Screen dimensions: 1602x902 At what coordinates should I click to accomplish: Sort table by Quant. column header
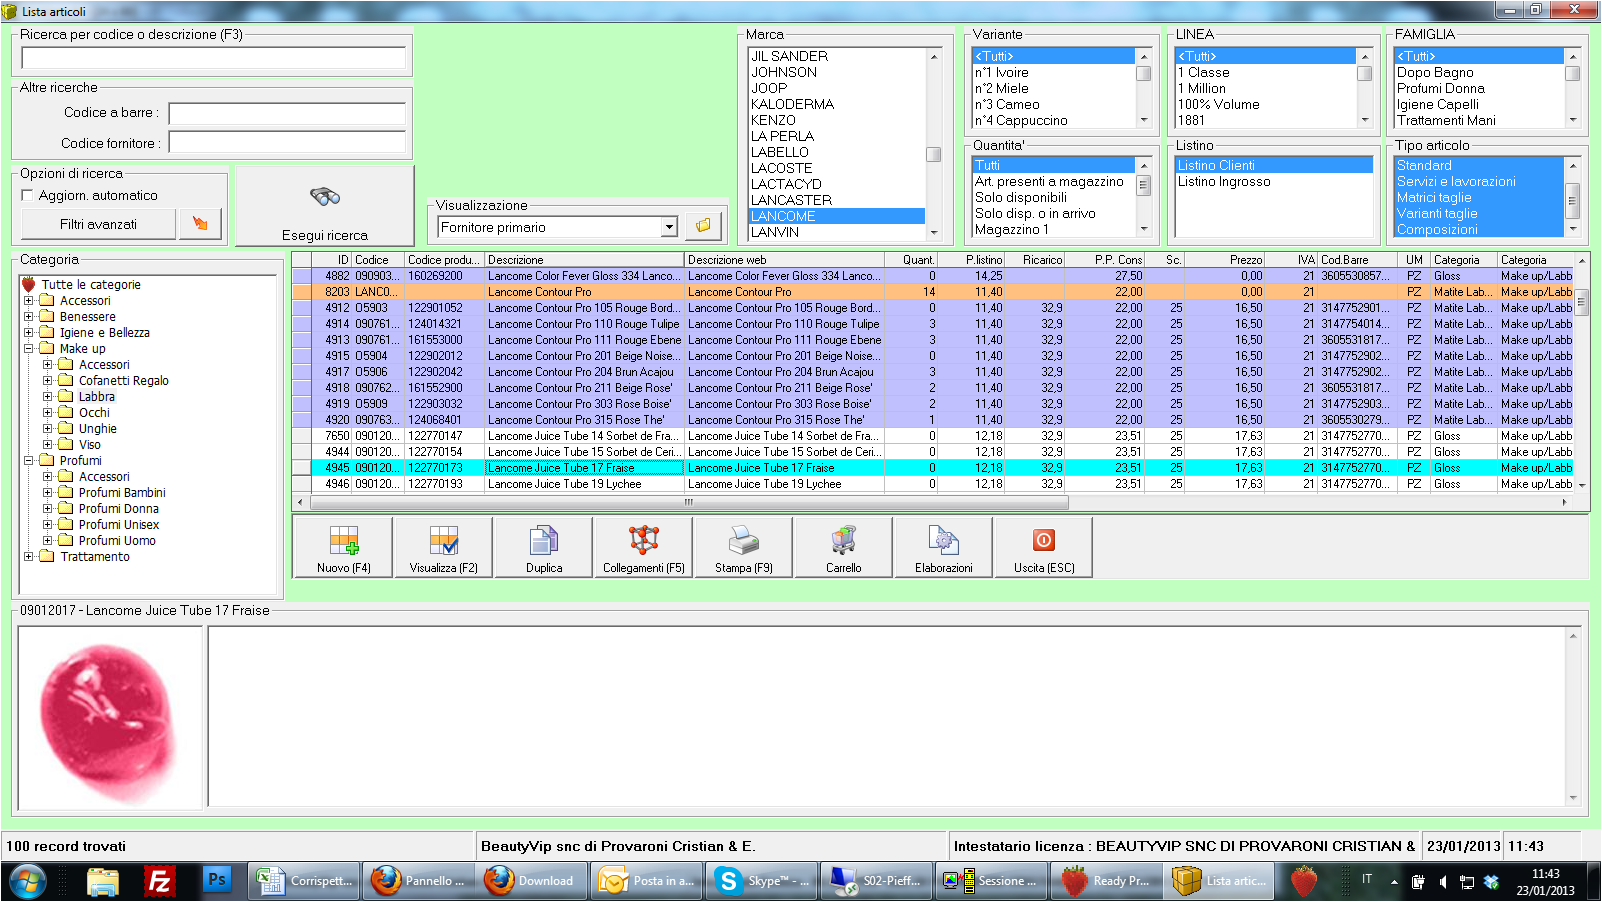[x=912, y=259]
